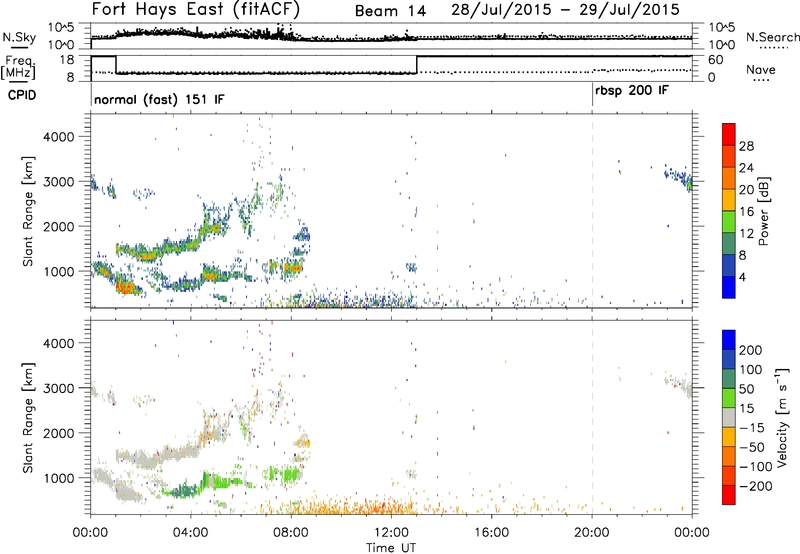
Task: Click the '10^5' label on left noise axis
Action: point(61,27)
